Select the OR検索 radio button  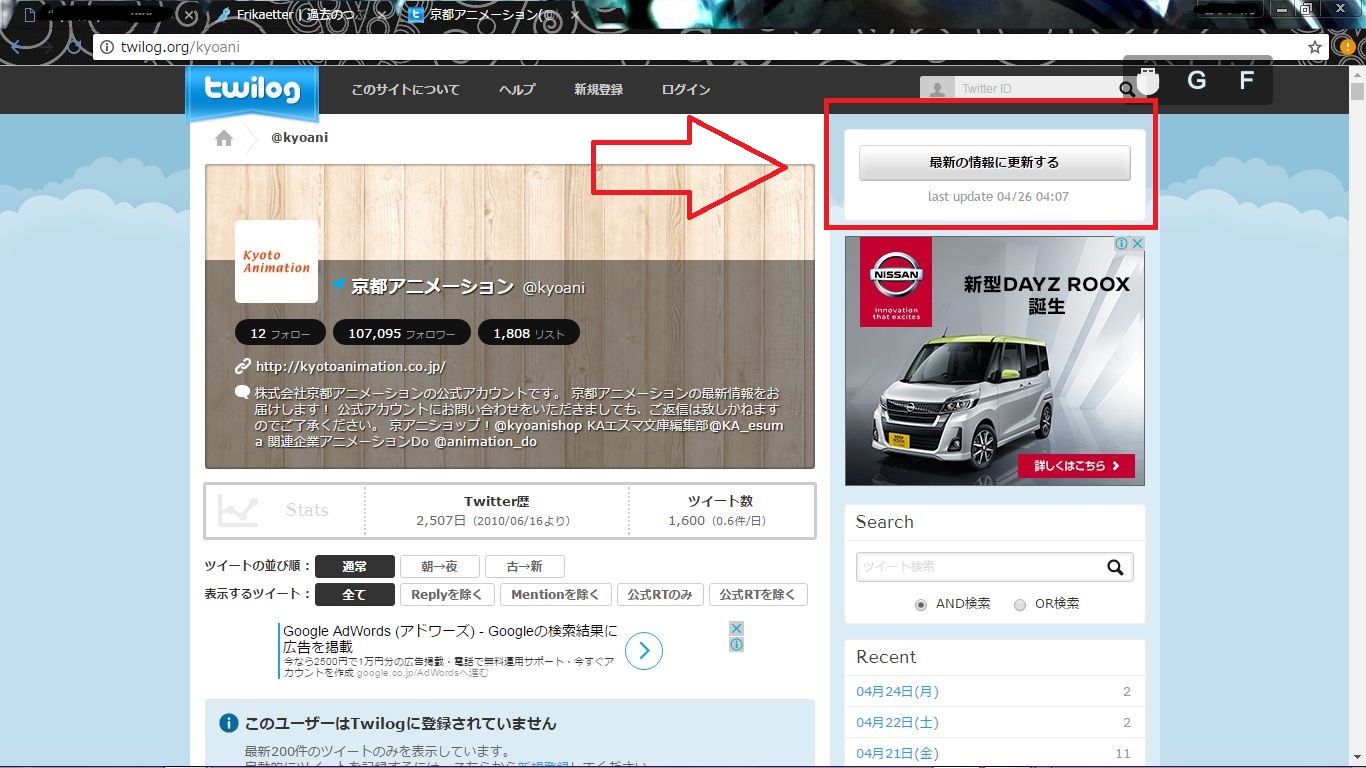(1020, 605)
